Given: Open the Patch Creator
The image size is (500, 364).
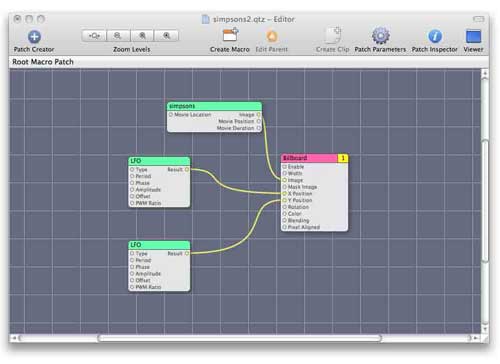Looking at the screenshot, I should click(34, 37).
